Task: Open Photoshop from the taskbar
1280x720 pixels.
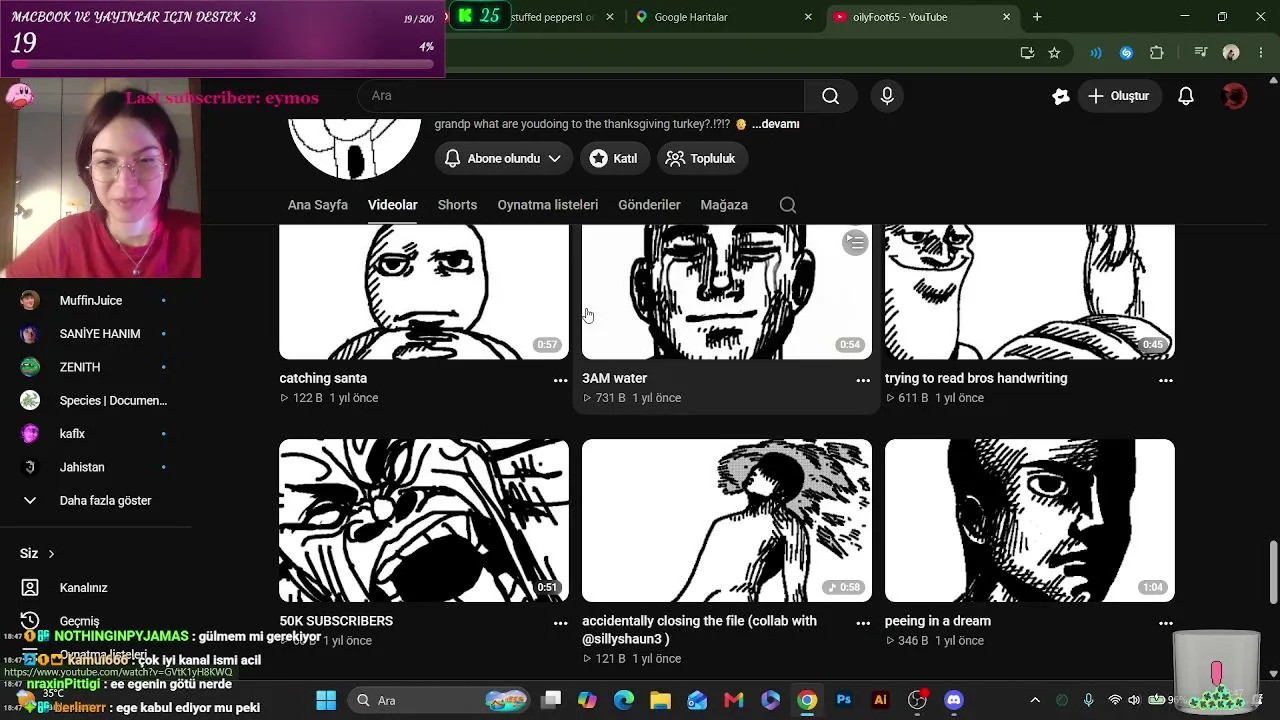Action: 843,700
